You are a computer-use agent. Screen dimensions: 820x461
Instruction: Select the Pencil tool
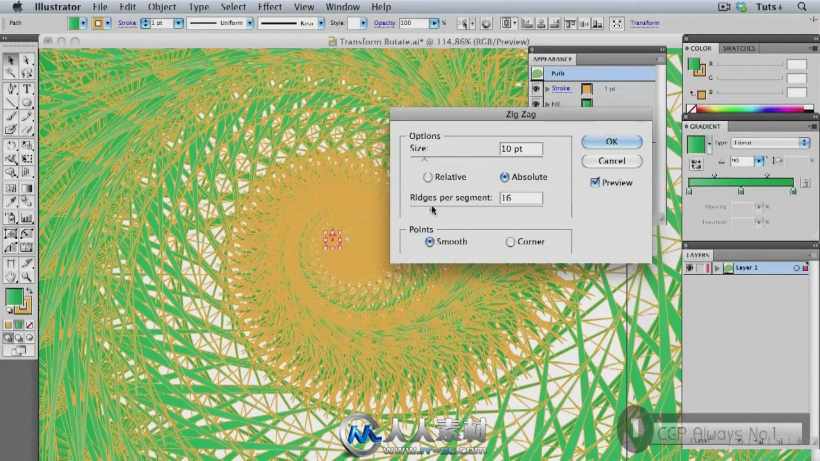[27, 116]
